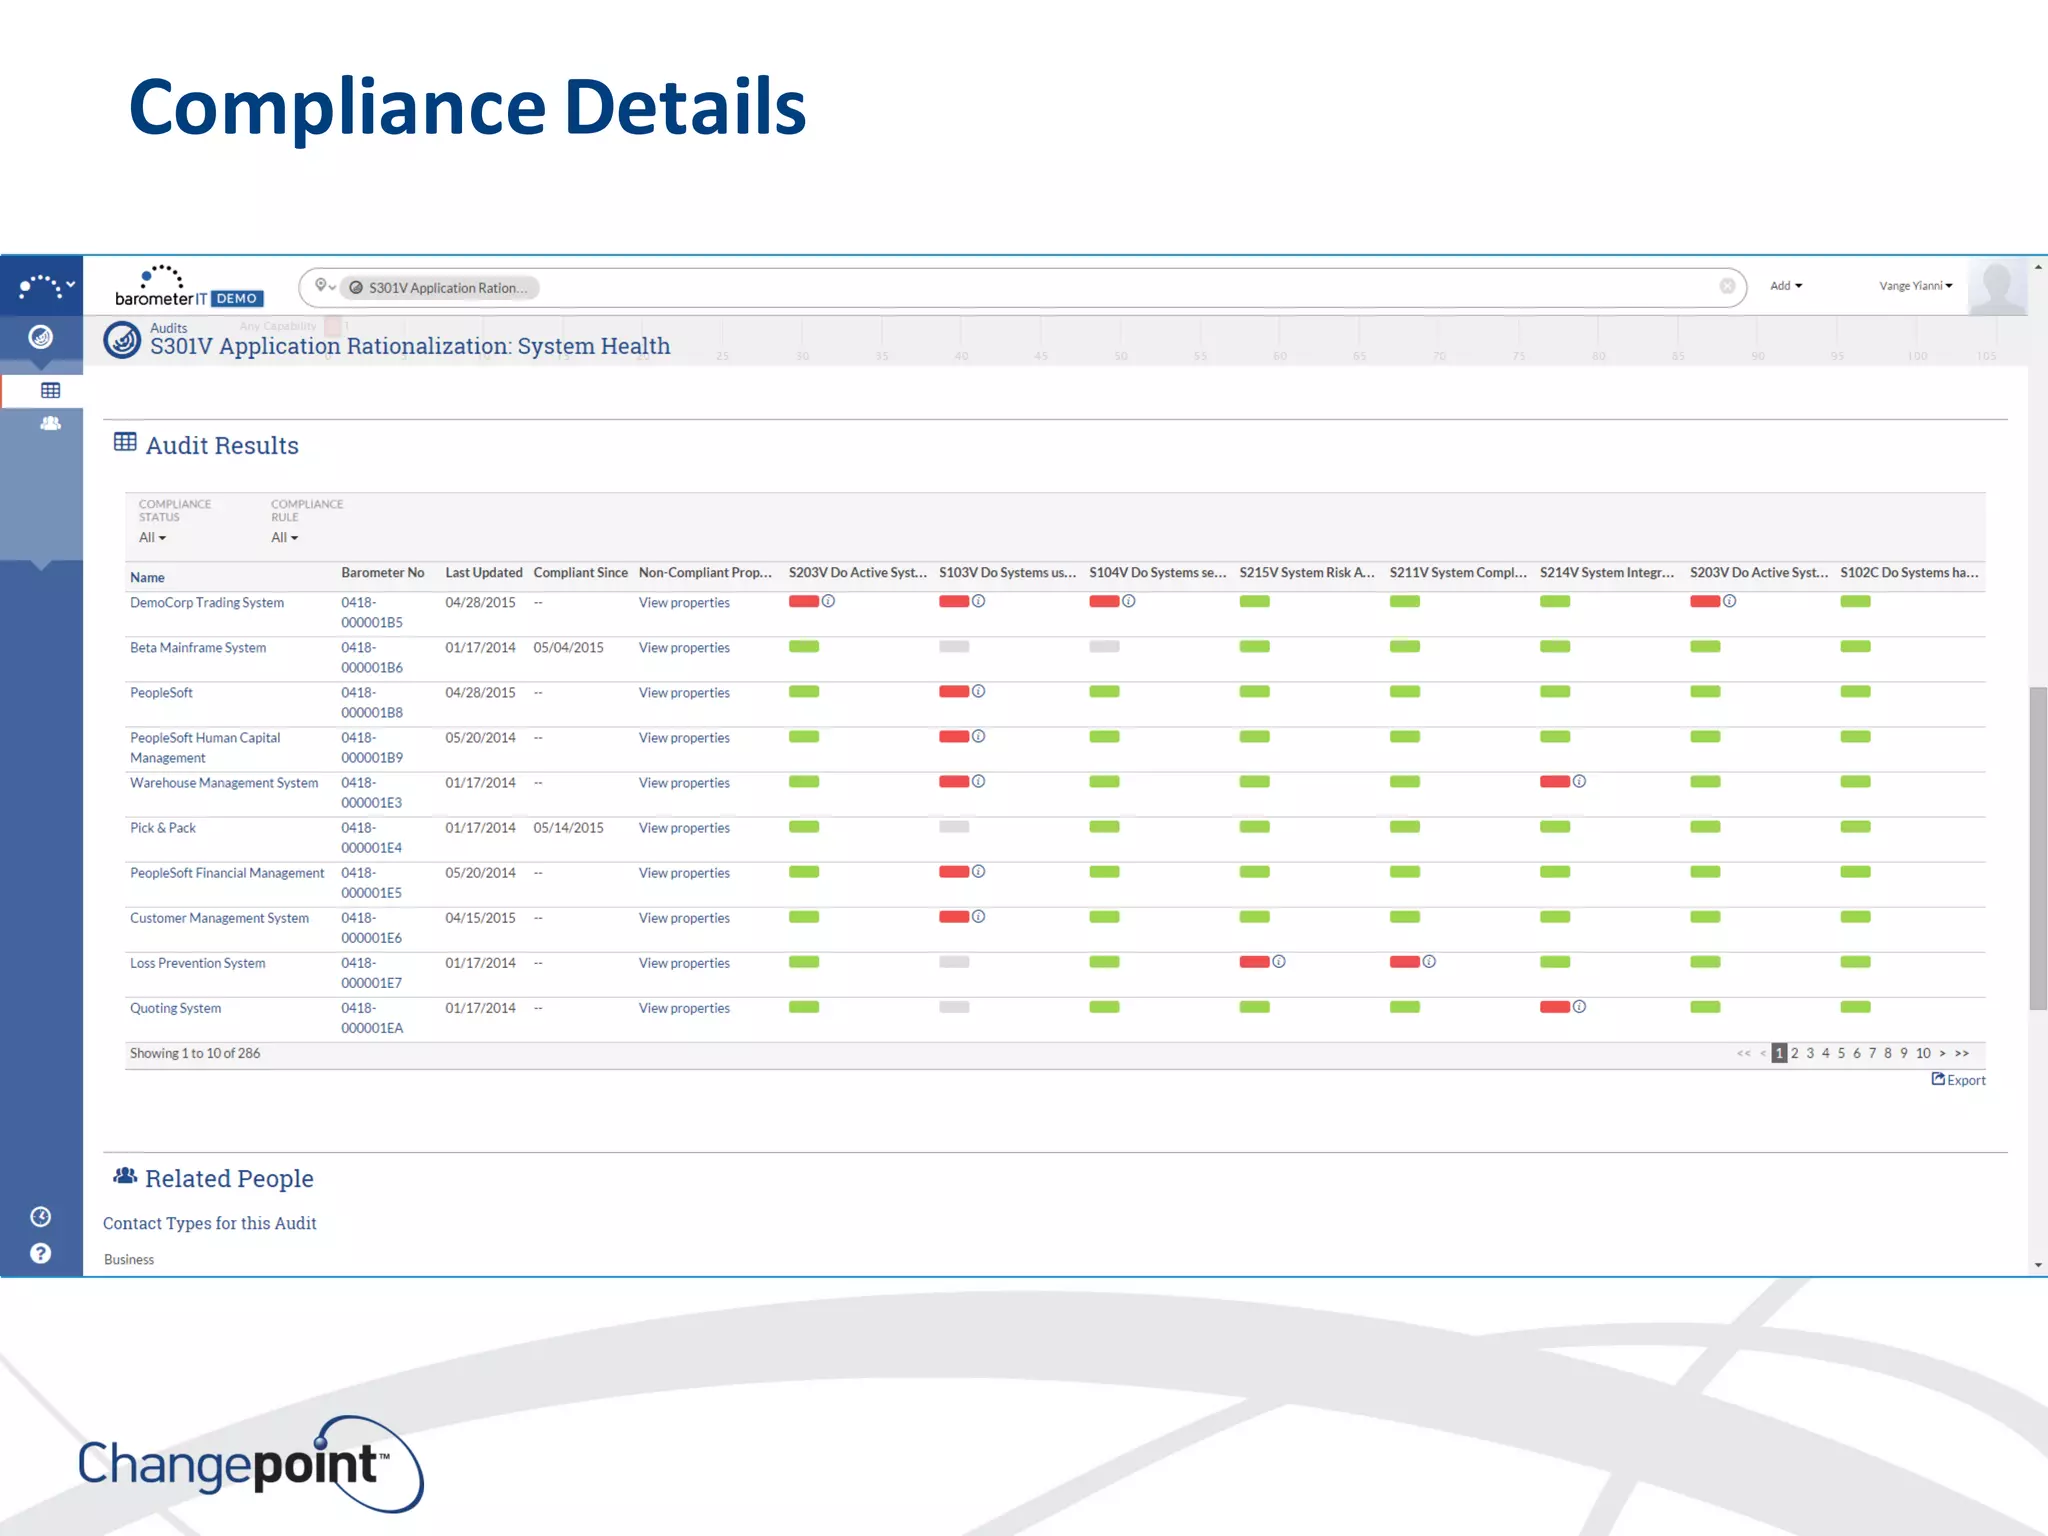Click info icon for Customer Management S103V
This screenshot has height=1536, width=2048.
coord(978,916)
